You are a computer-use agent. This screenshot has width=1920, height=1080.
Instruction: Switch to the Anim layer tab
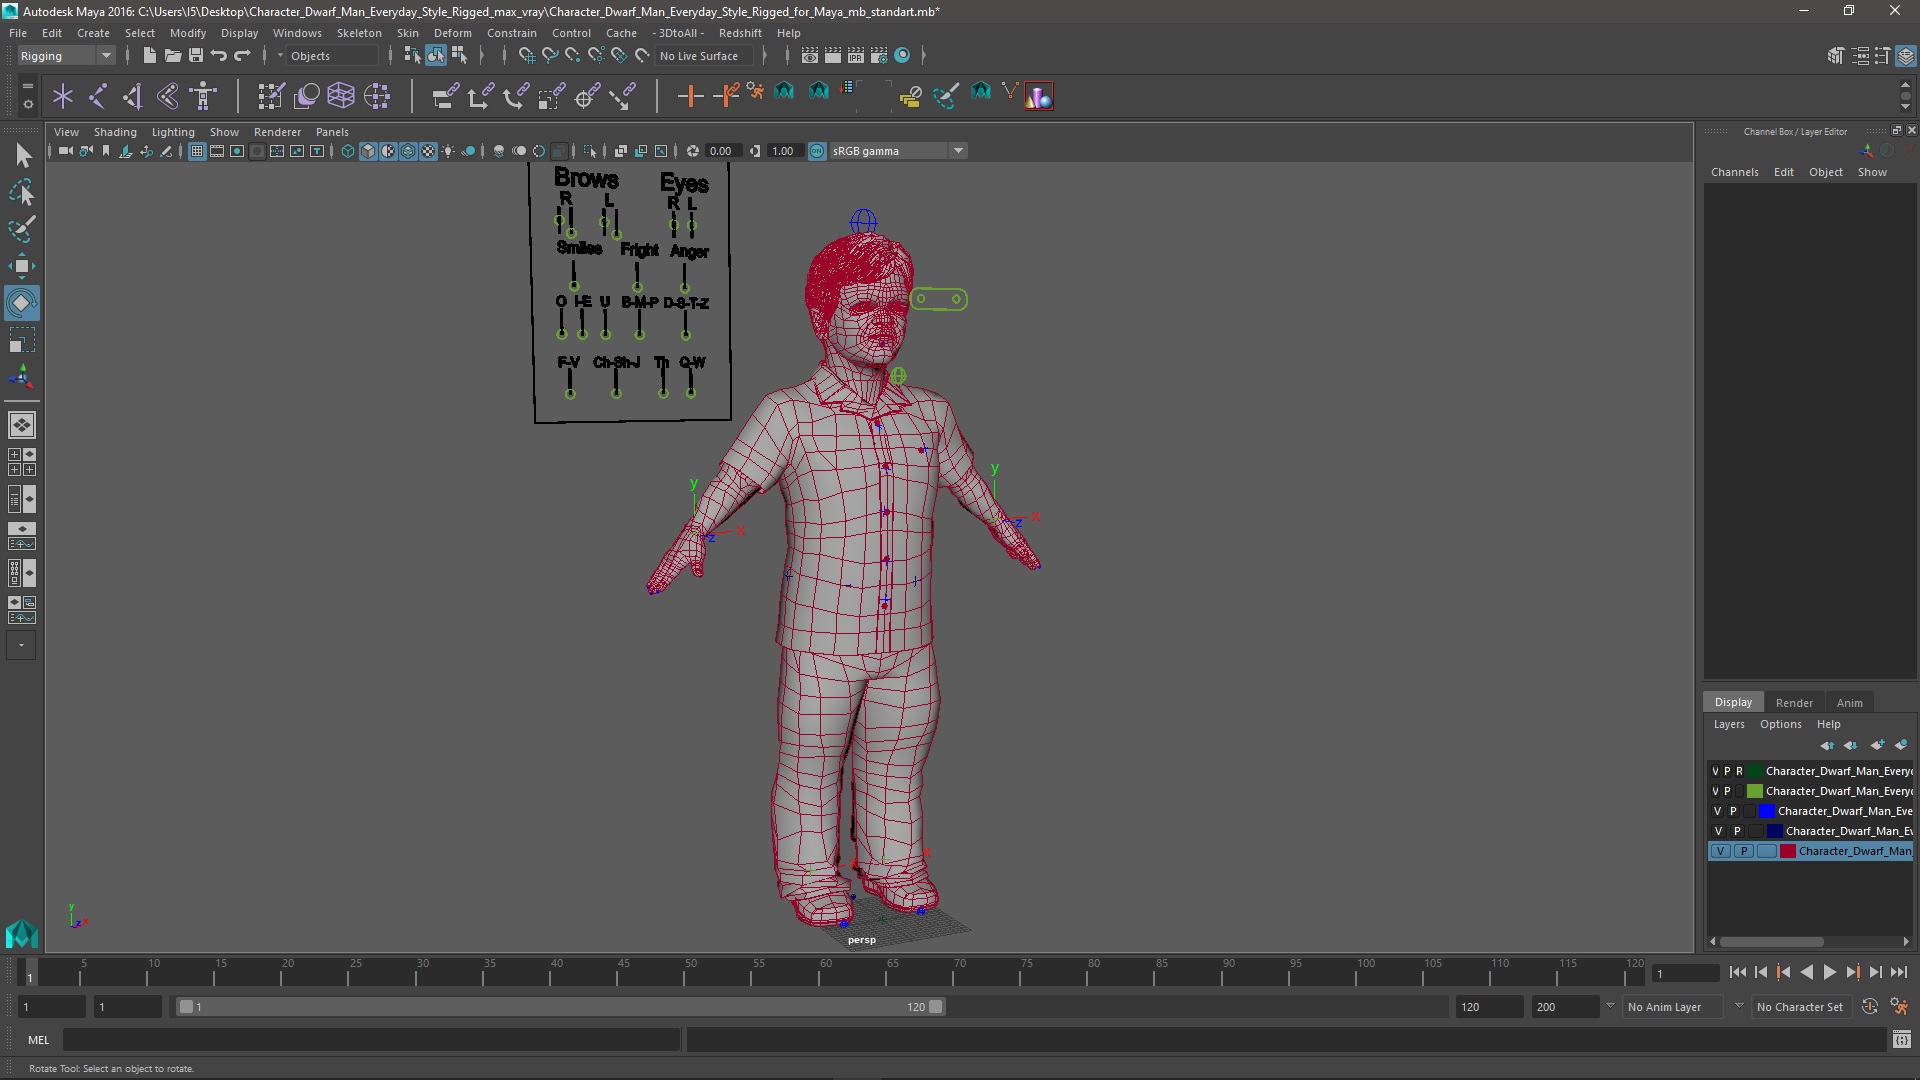(1849, 703)
